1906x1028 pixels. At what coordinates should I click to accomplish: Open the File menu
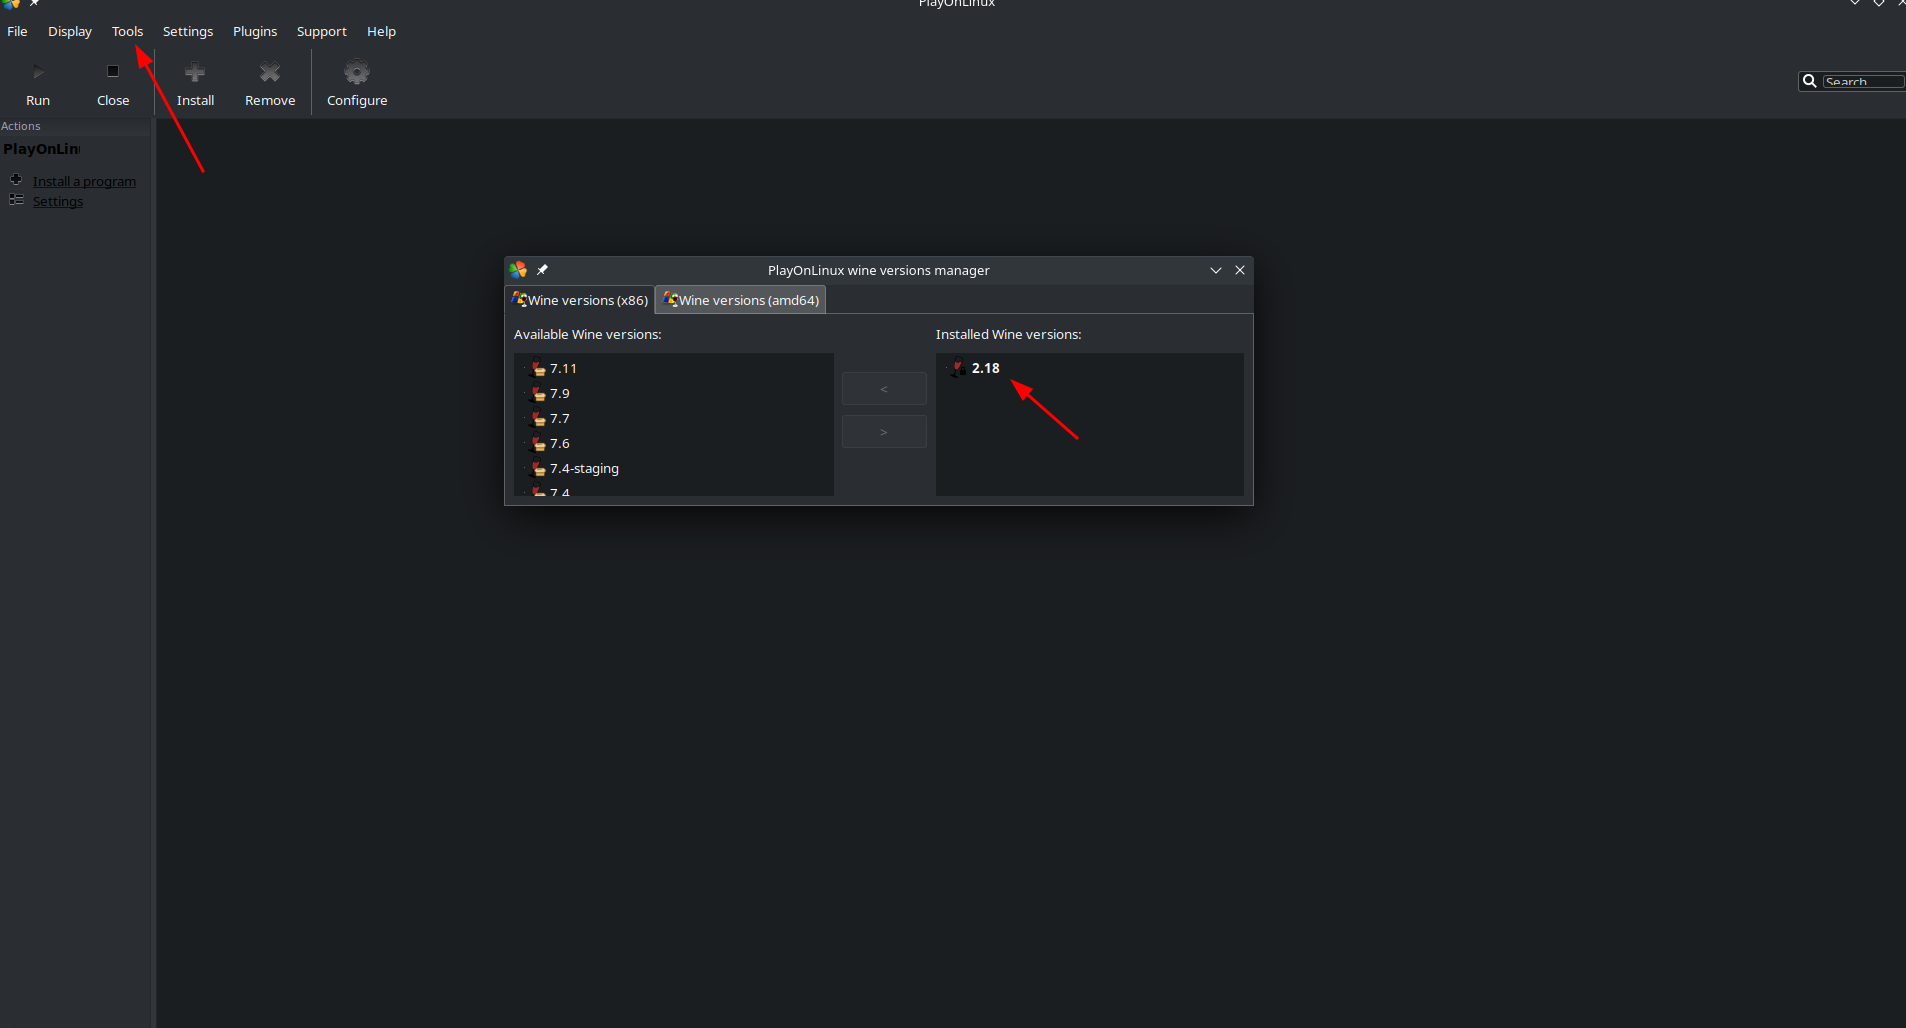tap(17, 31)
